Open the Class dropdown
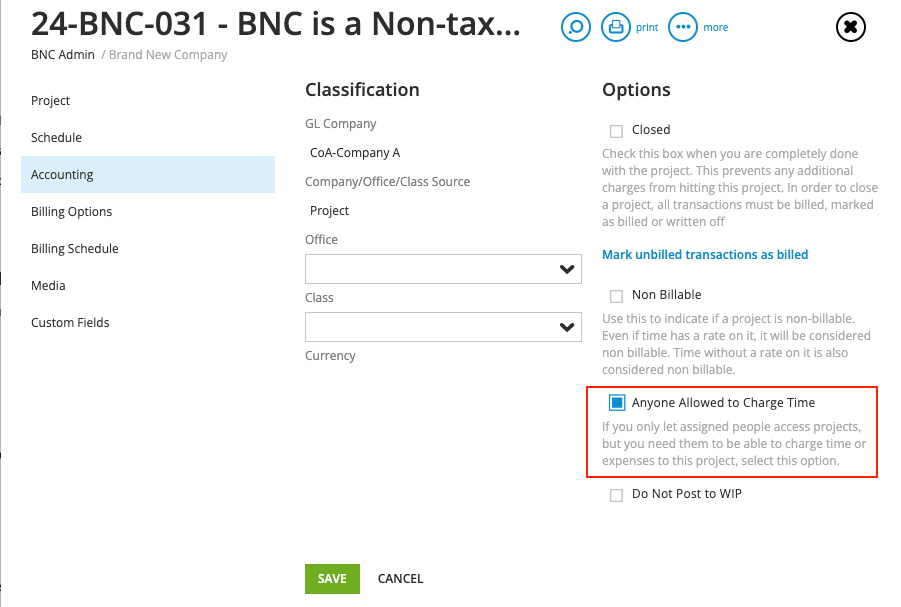Image resolution: width=901 pixels, height=607 pixels. coord(443,327)
